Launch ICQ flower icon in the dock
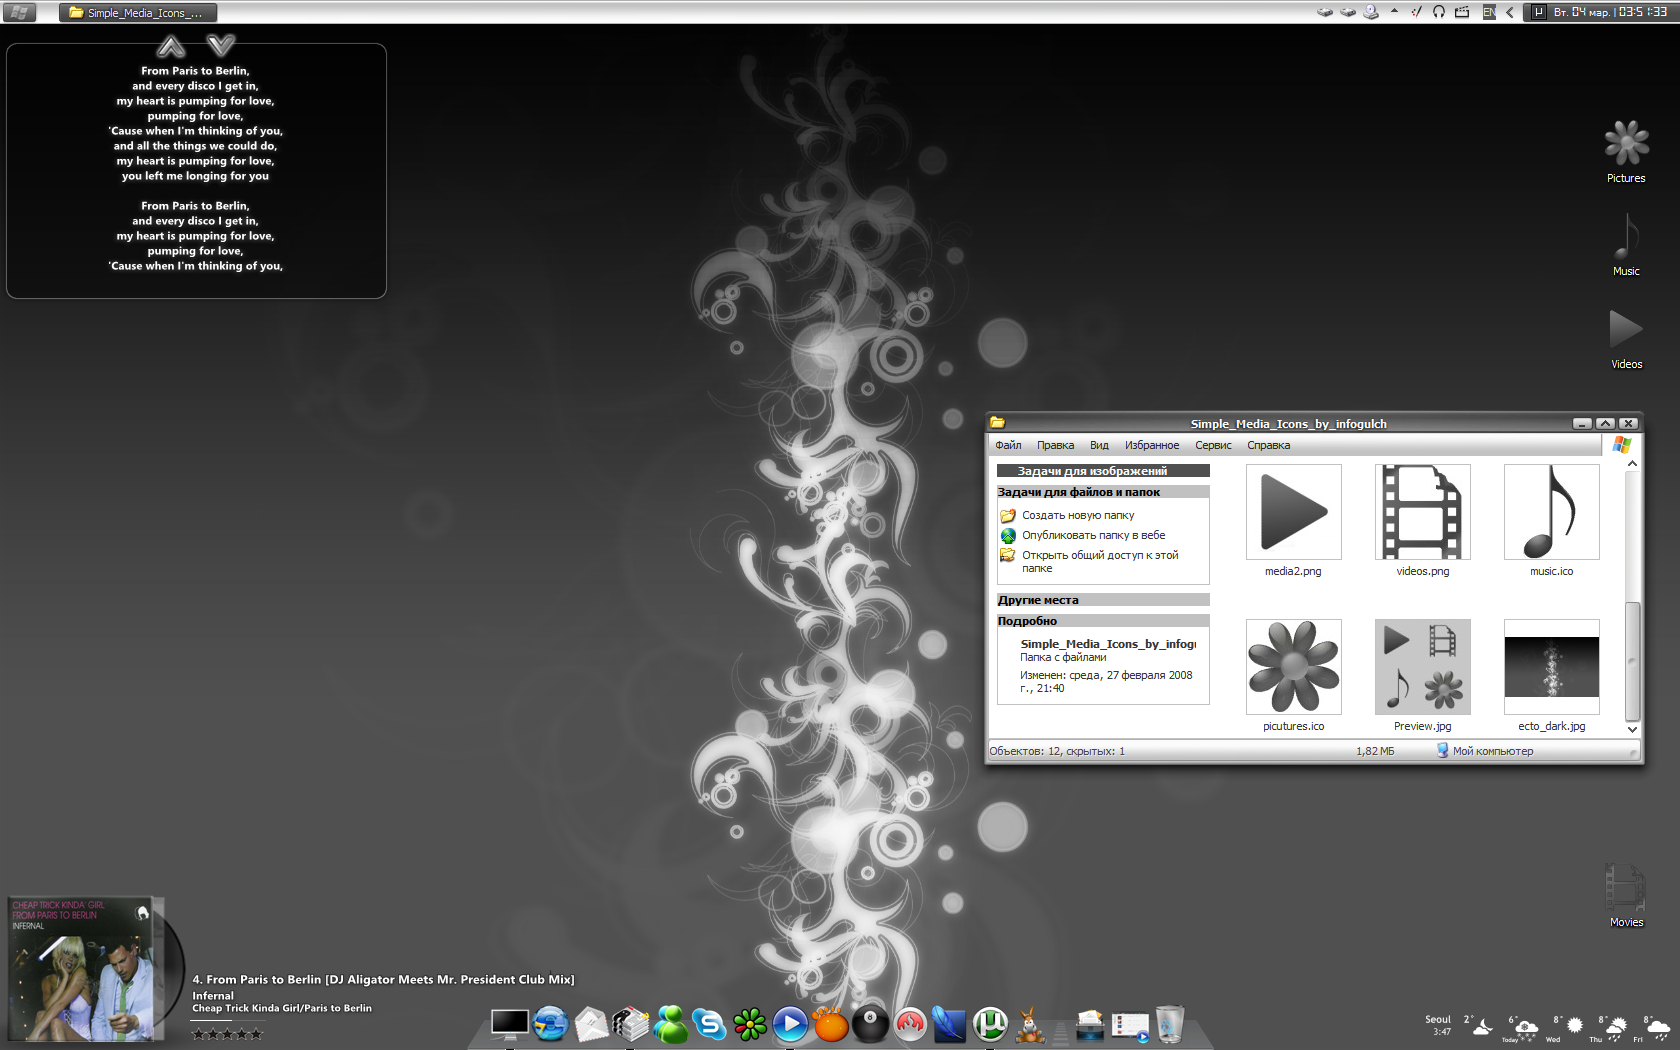1680x1050 pixels. pyautogui.click(x=750, y=1024)
